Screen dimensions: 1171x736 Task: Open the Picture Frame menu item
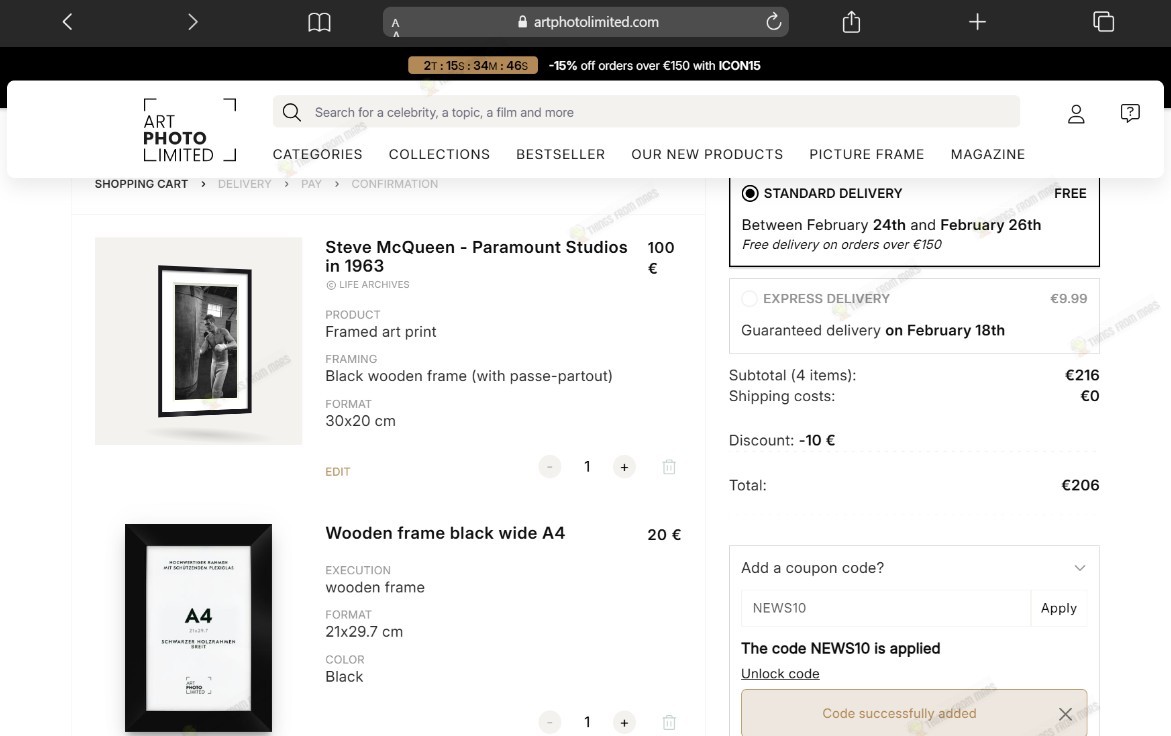click(x=867, y=155)
